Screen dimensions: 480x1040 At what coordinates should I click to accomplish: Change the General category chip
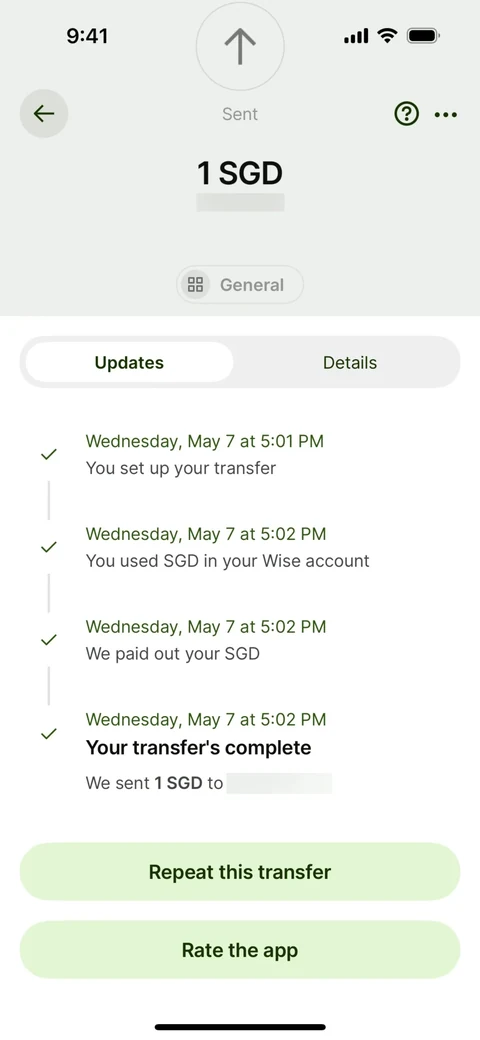point(240,285)
